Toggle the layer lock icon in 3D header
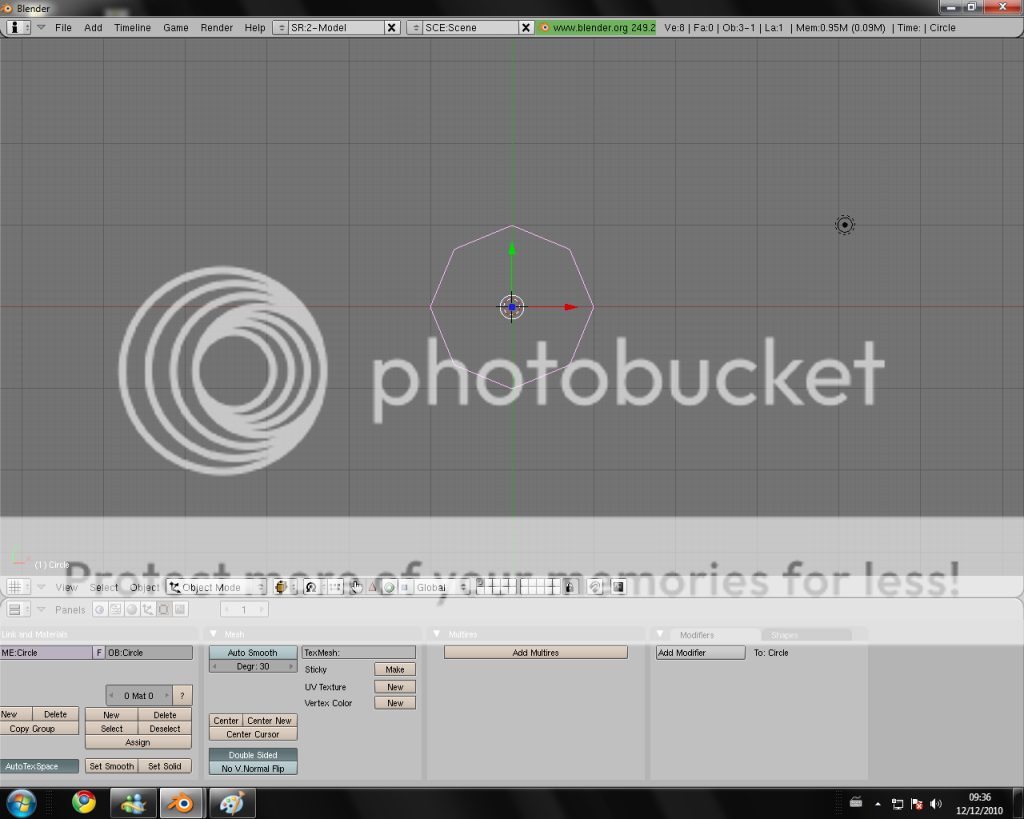The height and width of the screenshot is (819, 1024). click(x=570, y=587)
